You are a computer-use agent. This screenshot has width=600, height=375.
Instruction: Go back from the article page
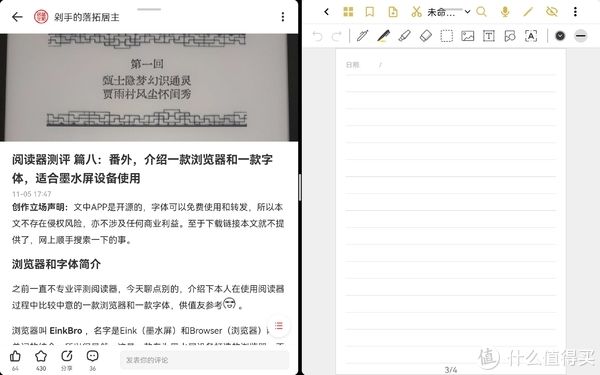click(17, 17)
